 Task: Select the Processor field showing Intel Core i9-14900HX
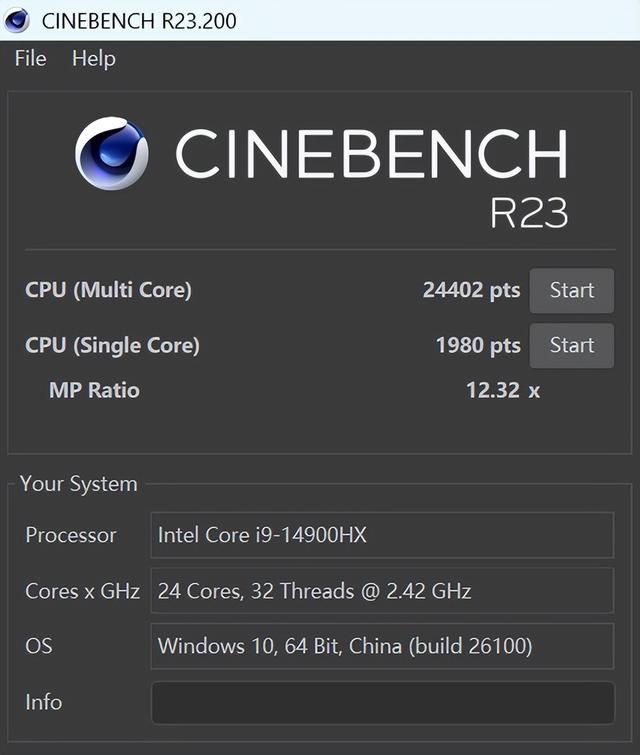[x=382, y=535]
